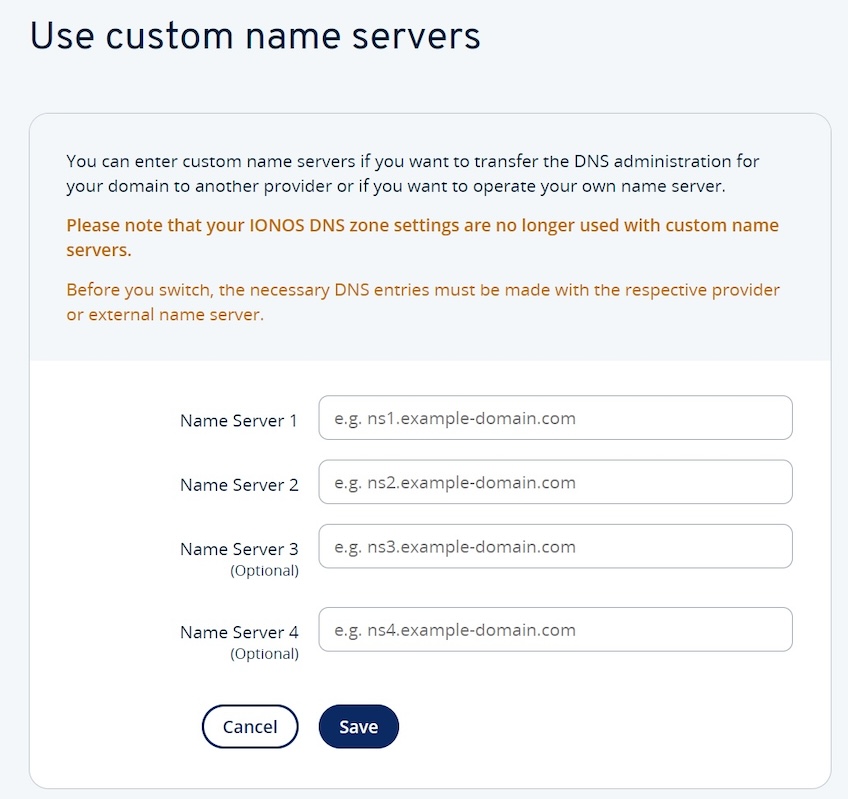Select the field showing ns2.example-domain.com placeholder

coord(555,482)
